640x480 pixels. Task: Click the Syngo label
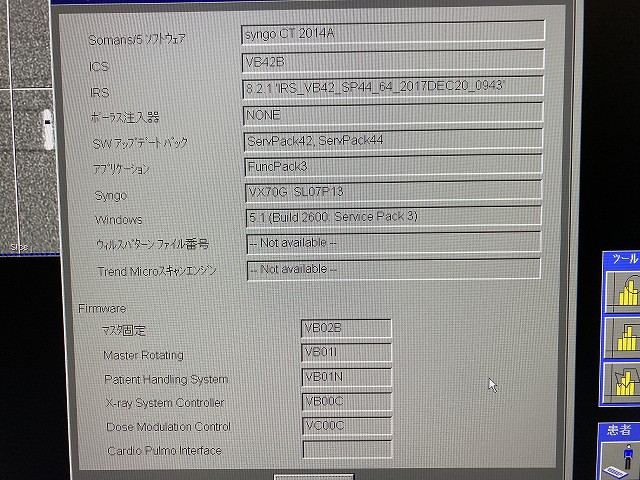111,196
